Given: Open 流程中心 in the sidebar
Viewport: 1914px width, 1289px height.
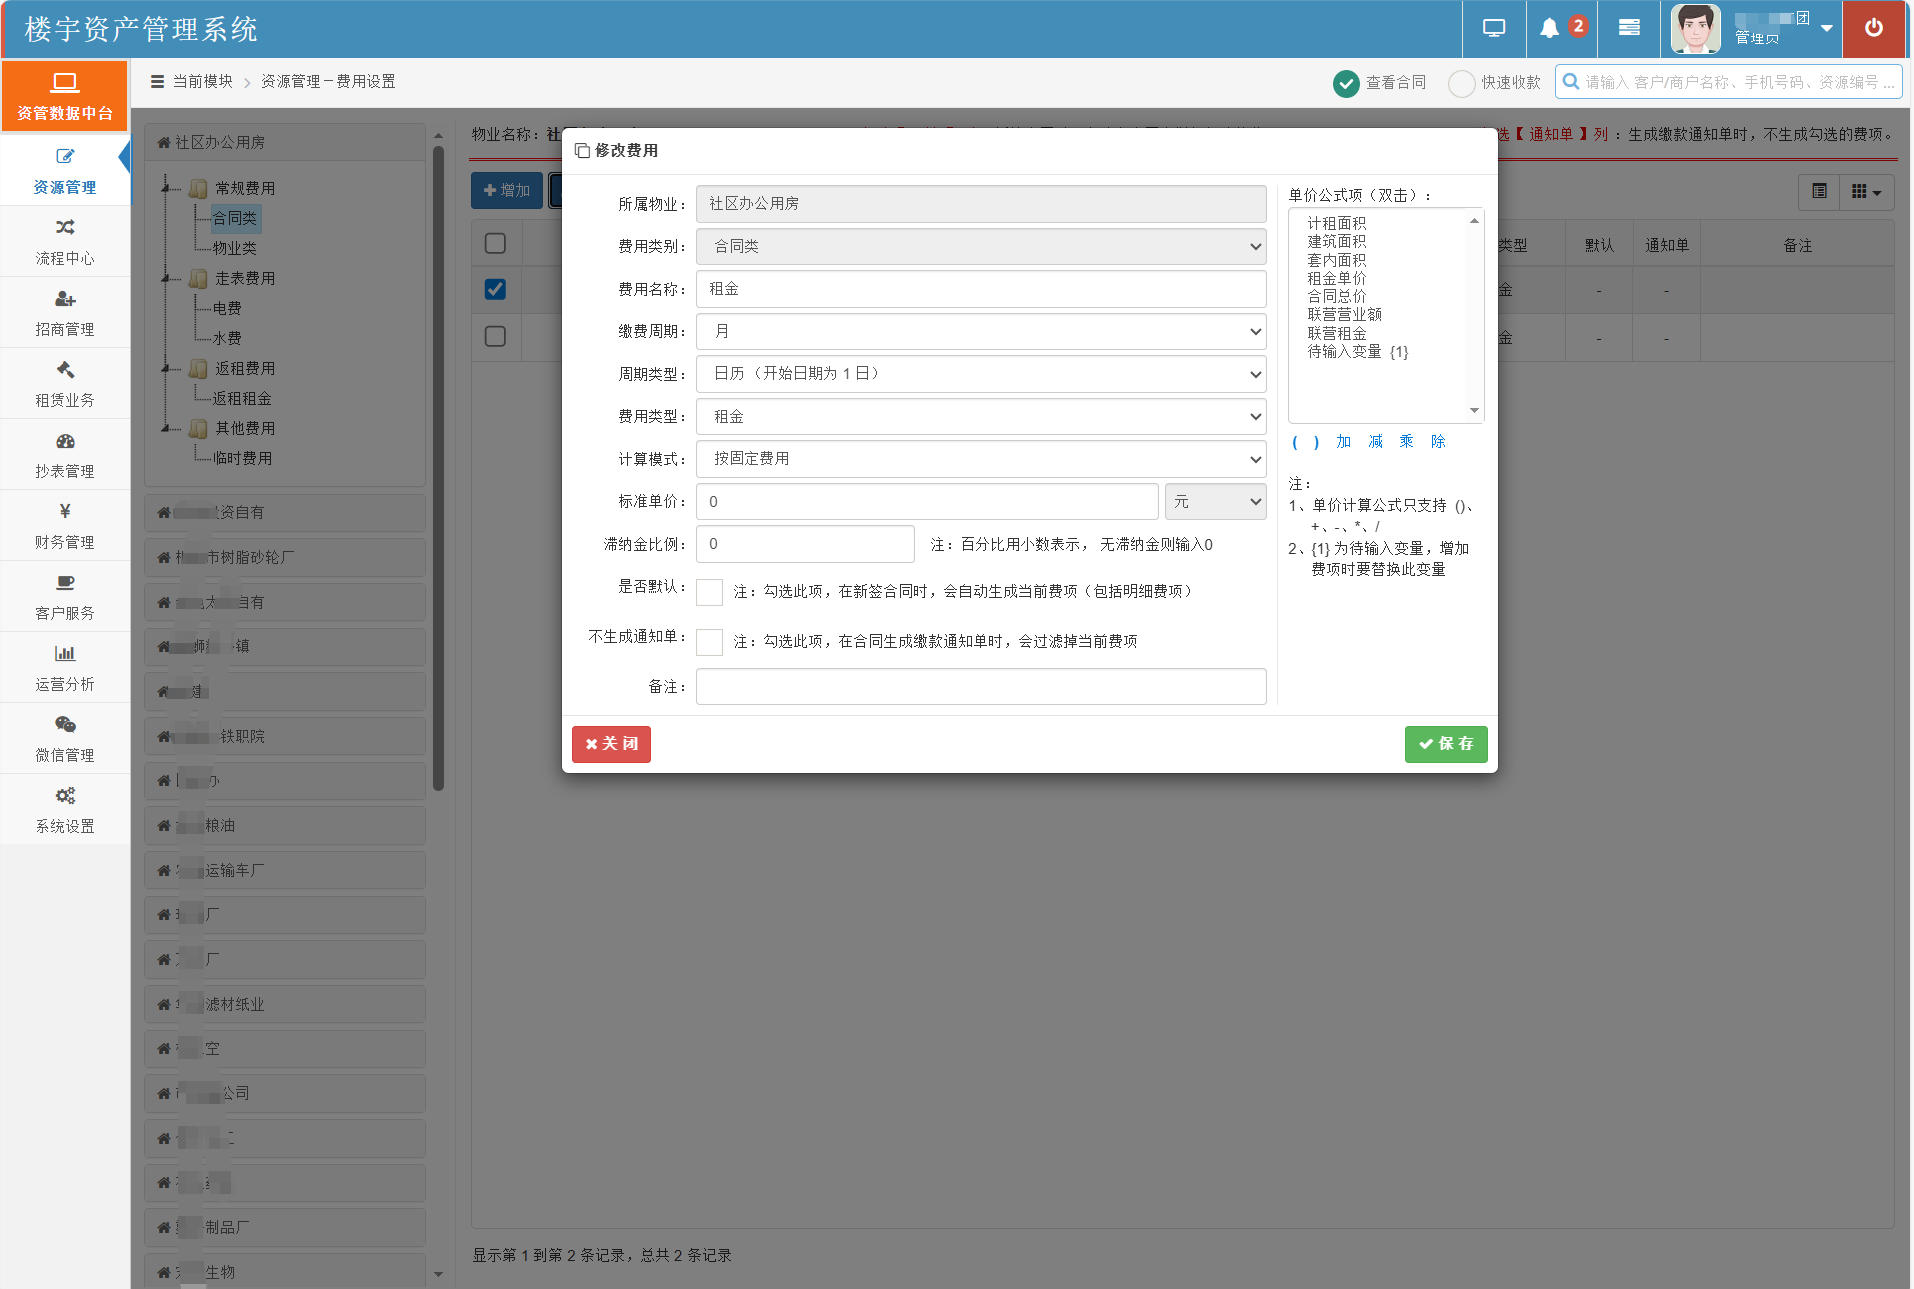Looking at the screenshot, I should 65,242.
